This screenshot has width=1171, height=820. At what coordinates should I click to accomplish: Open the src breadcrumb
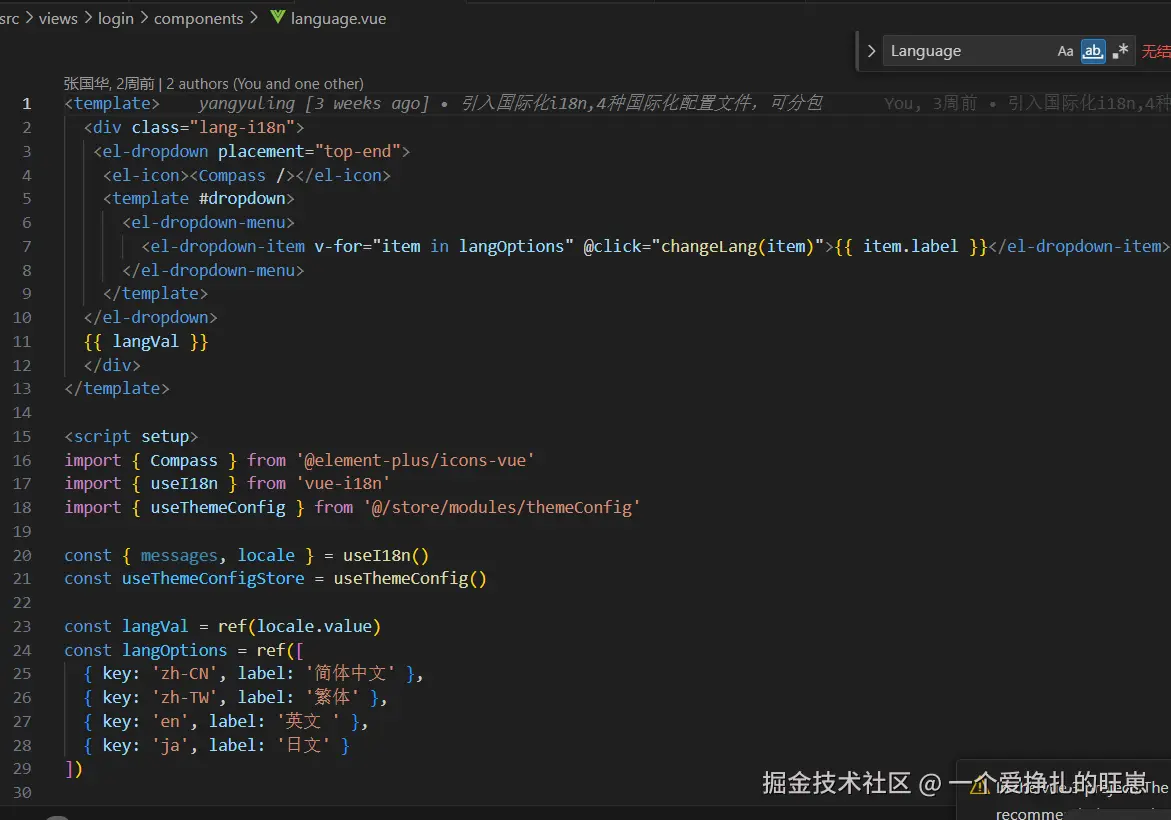(9, 19)
